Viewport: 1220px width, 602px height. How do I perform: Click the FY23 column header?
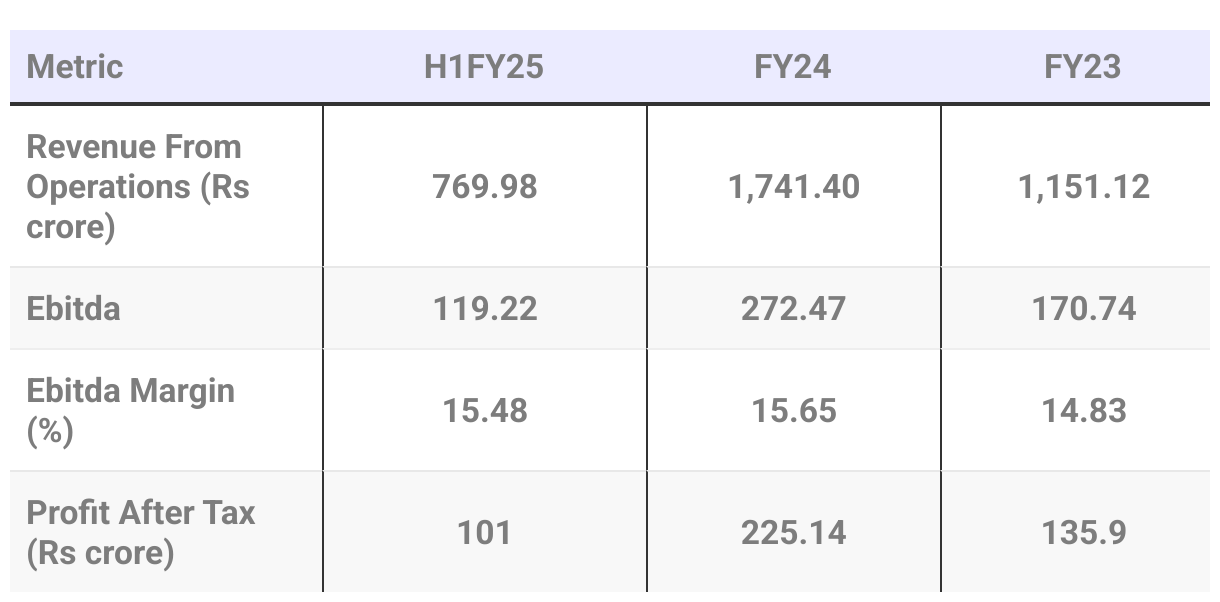[x=1083, y=67]
